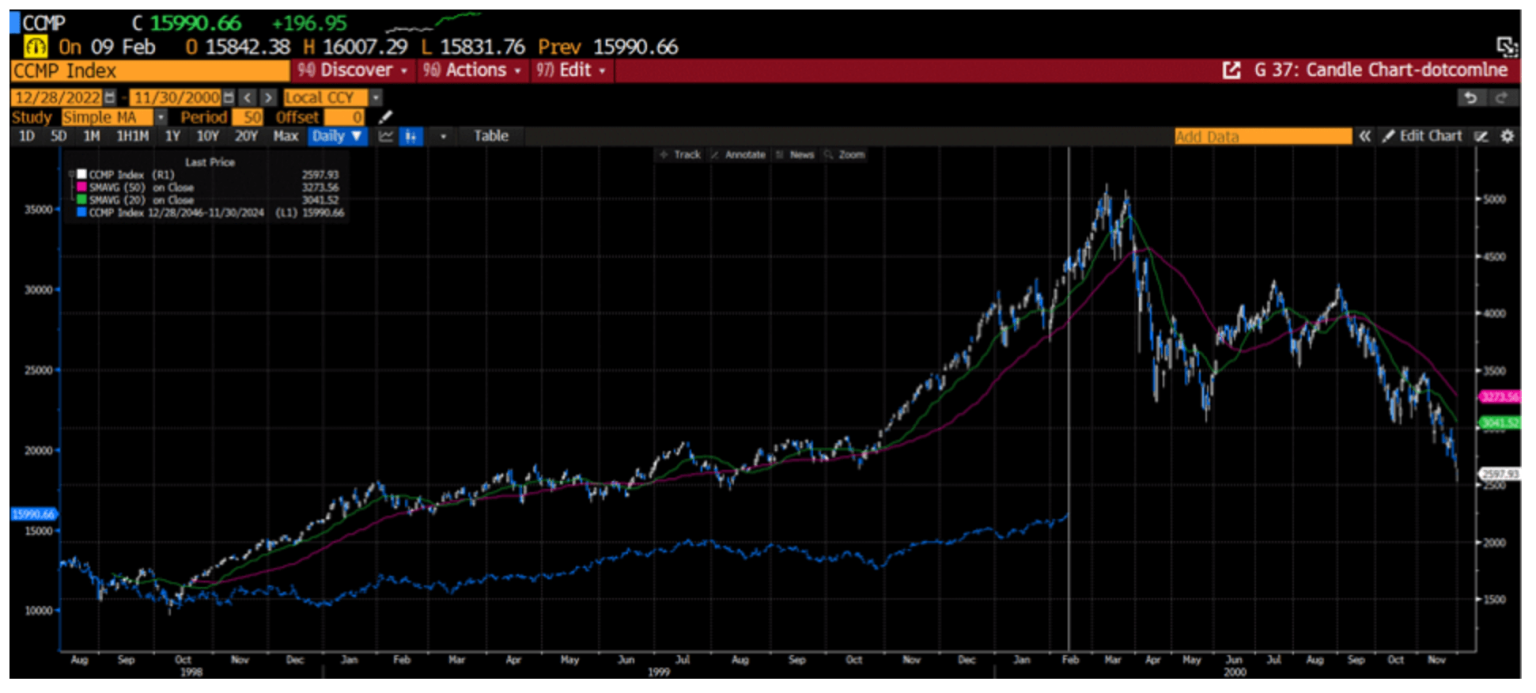This screenshot has height=693, width=1536.
Task: Click the Table button
Action: [x=491, y=136]
